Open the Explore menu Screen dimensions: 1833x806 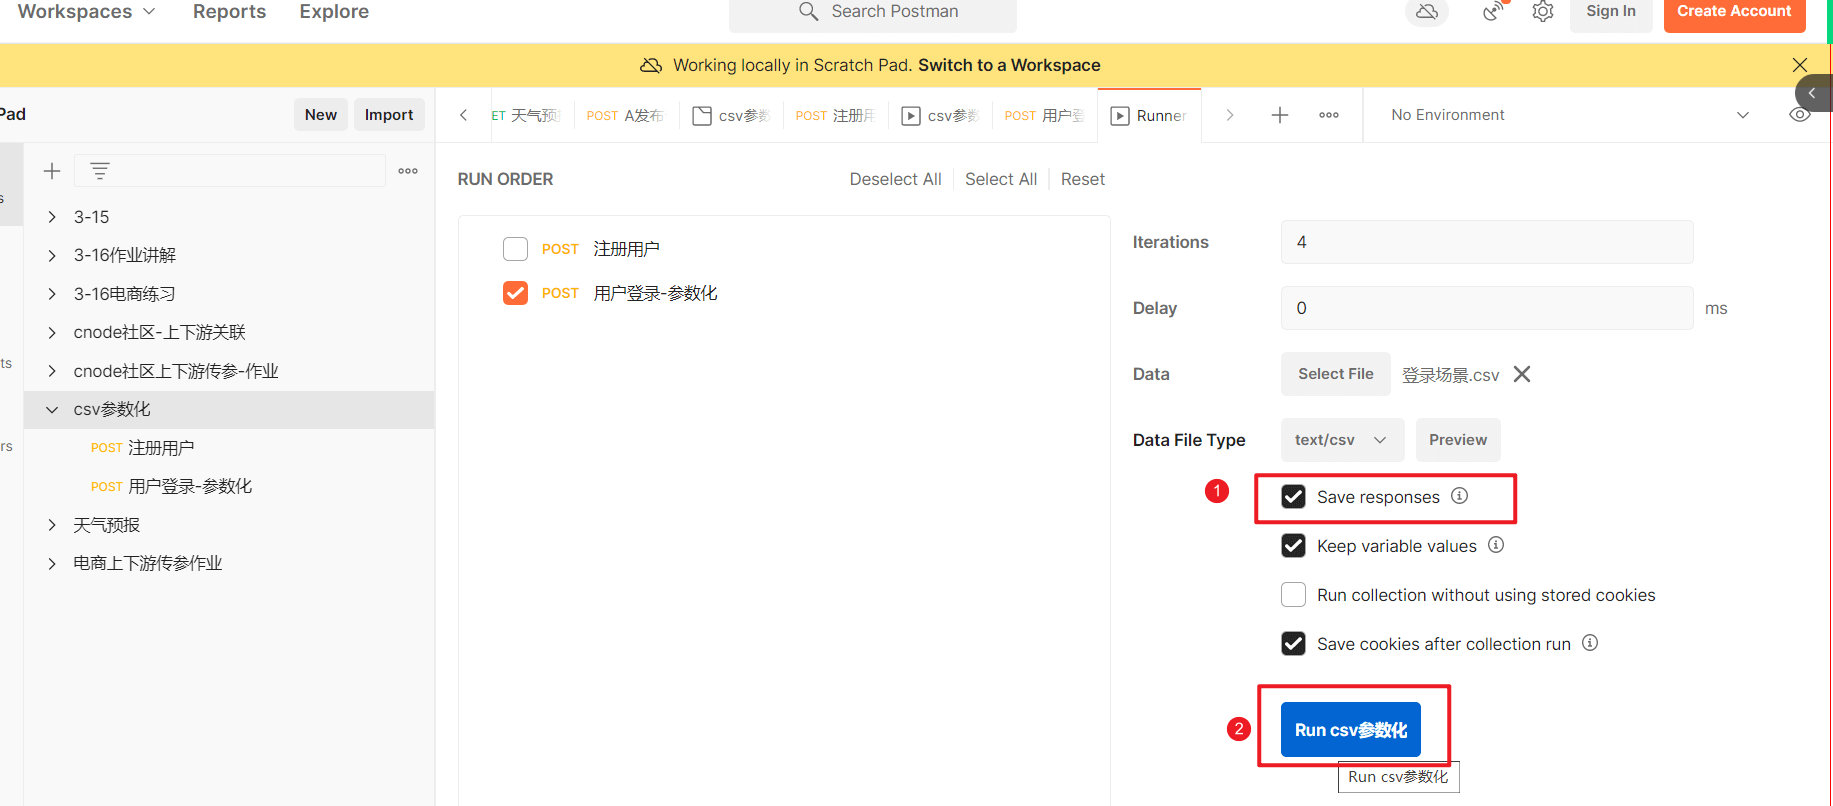[x=334, y=12]
